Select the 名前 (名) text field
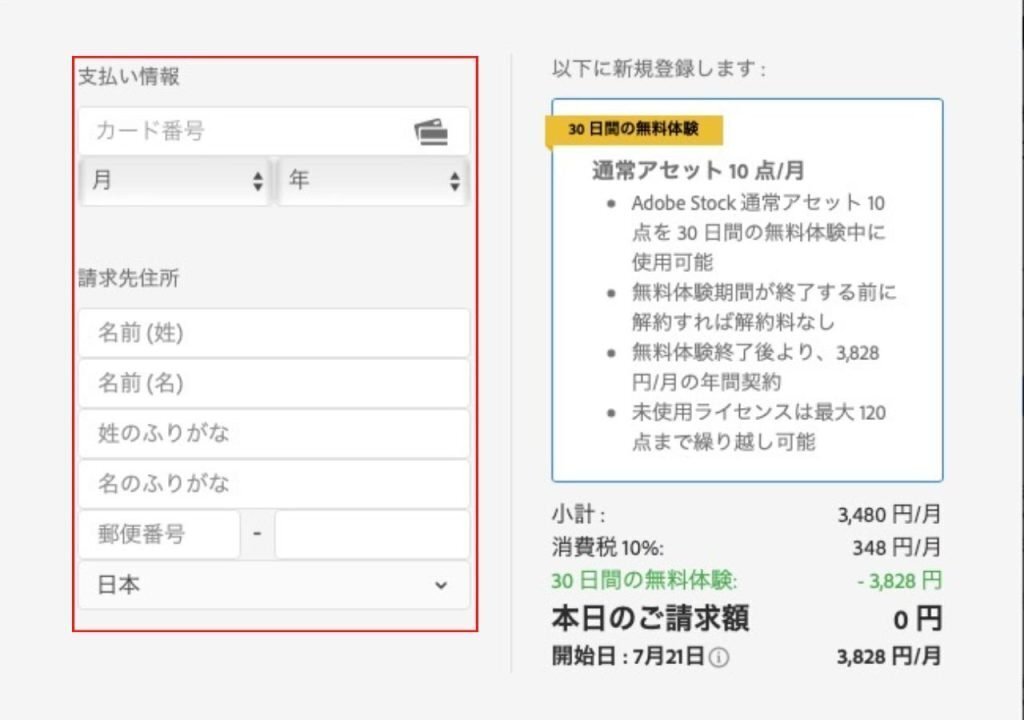The height and width of the screenshot is (720, 1024). pyautogui.click(x=273, y=384)
